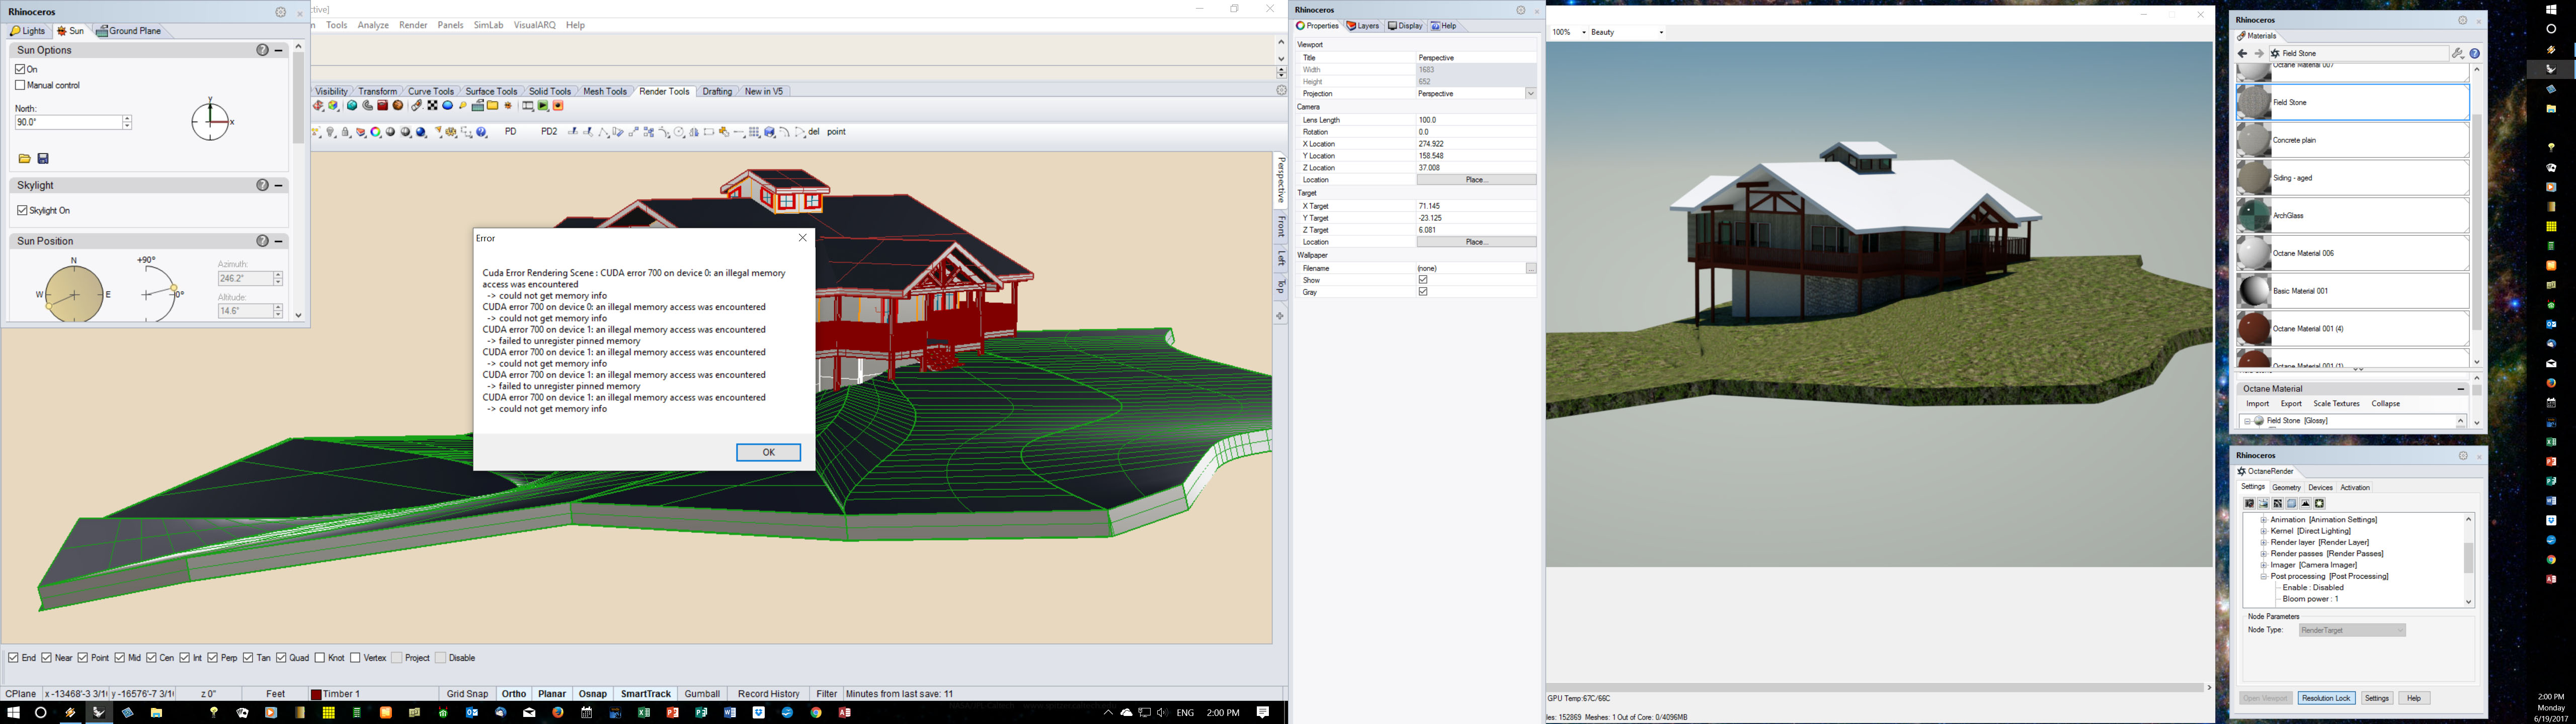Click the Rhino icon in Windows taskbar
2576x724 pixels.
tap(98, 713)
